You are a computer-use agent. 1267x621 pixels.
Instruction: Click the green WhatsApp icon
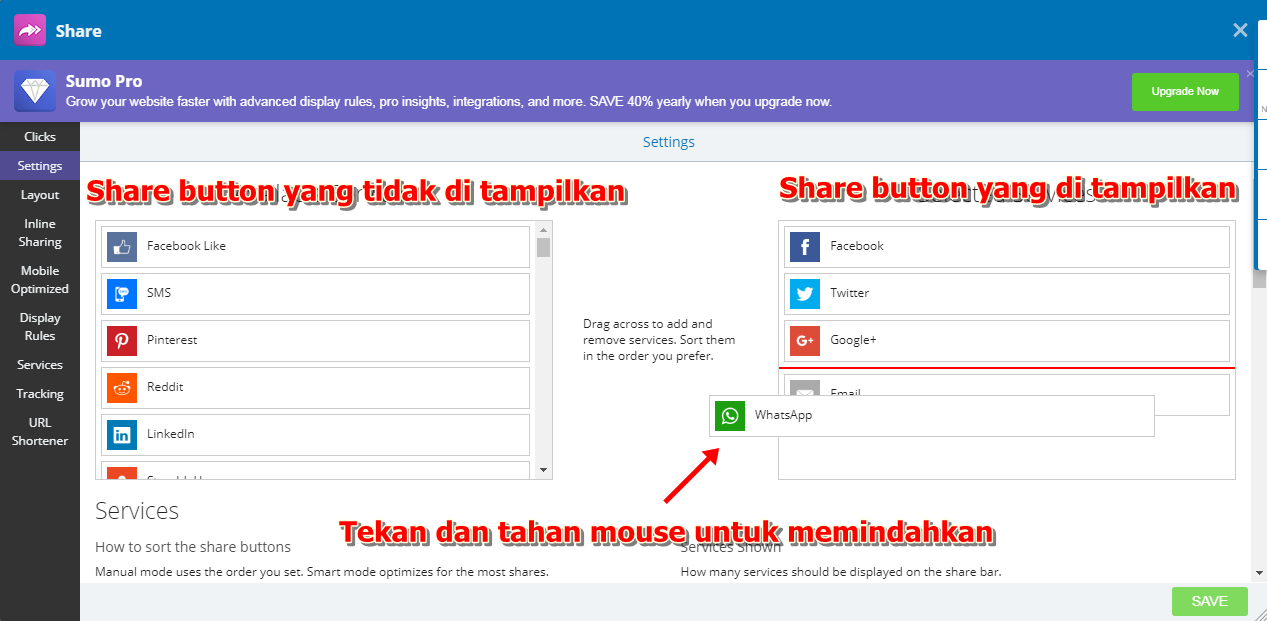[x=730, y=415]
